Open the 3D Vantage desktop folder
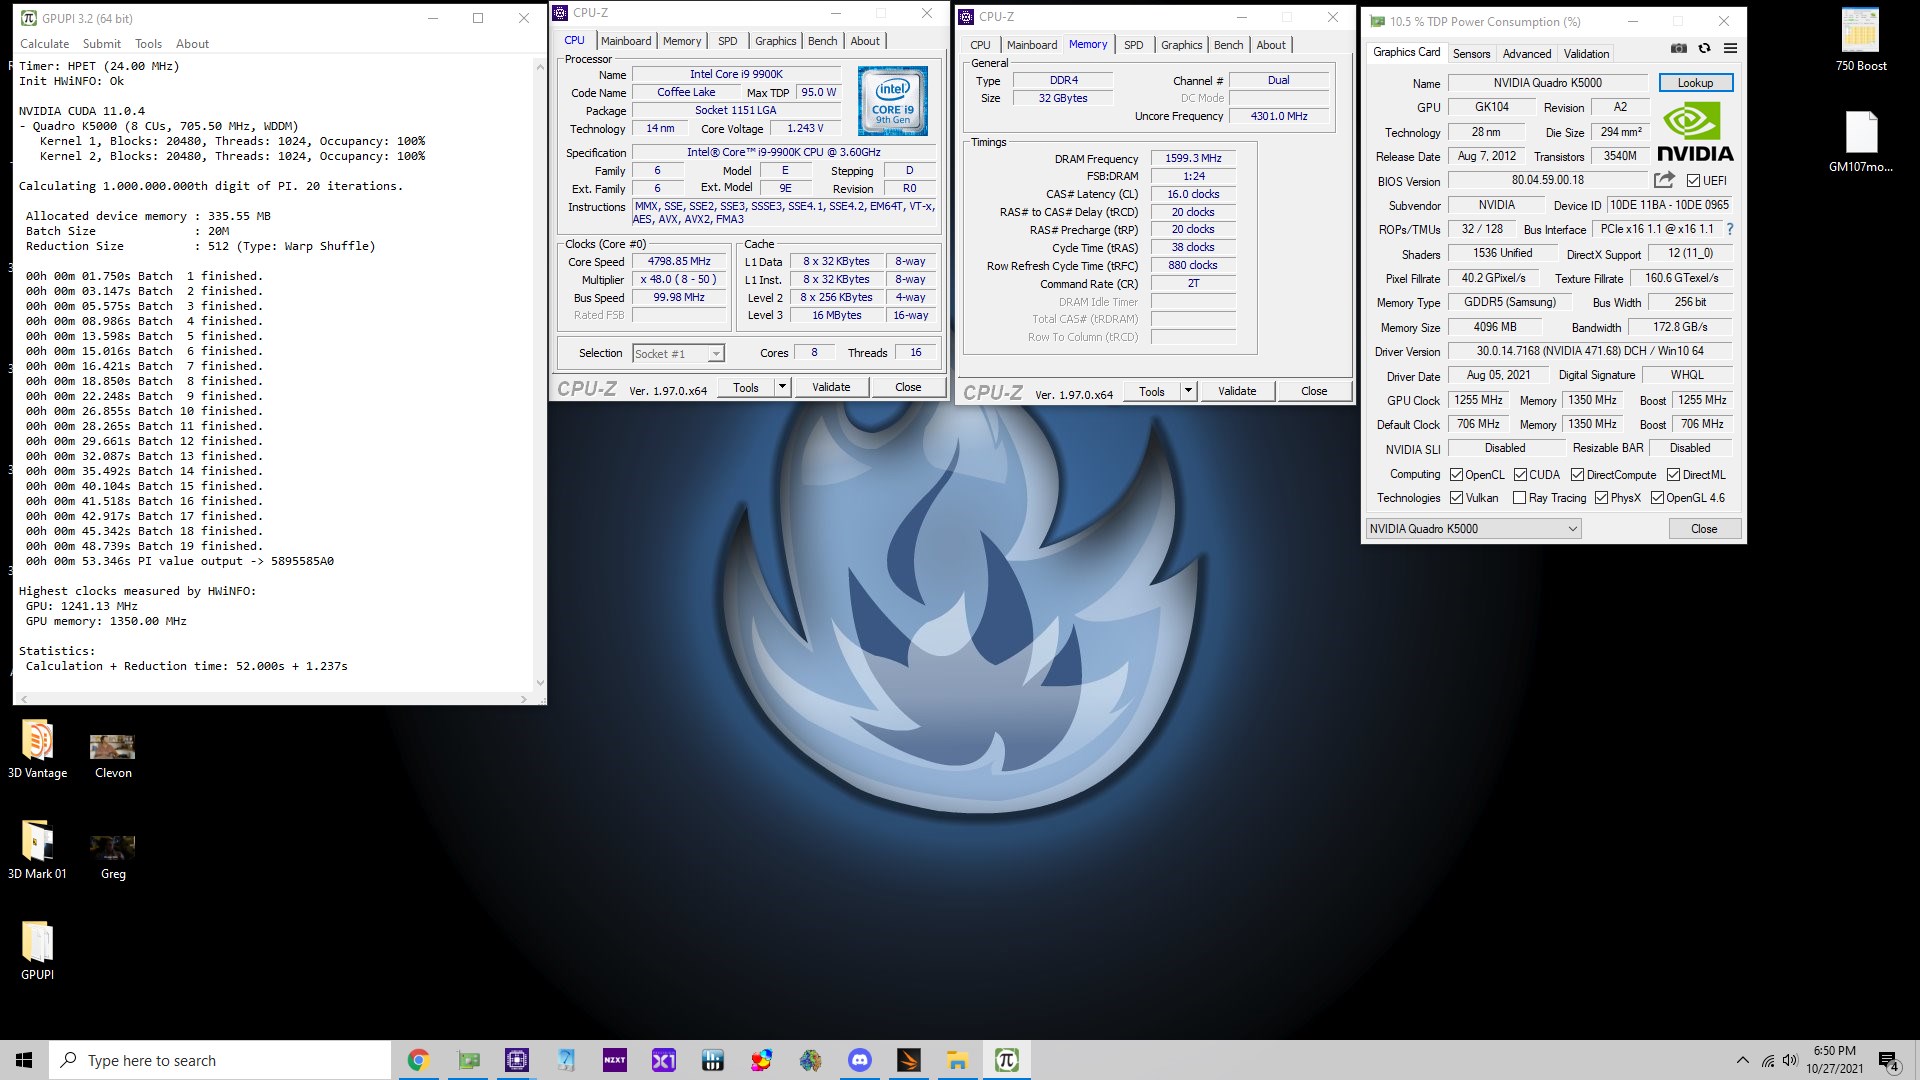1920x1080 pixels. pos(37,750)
